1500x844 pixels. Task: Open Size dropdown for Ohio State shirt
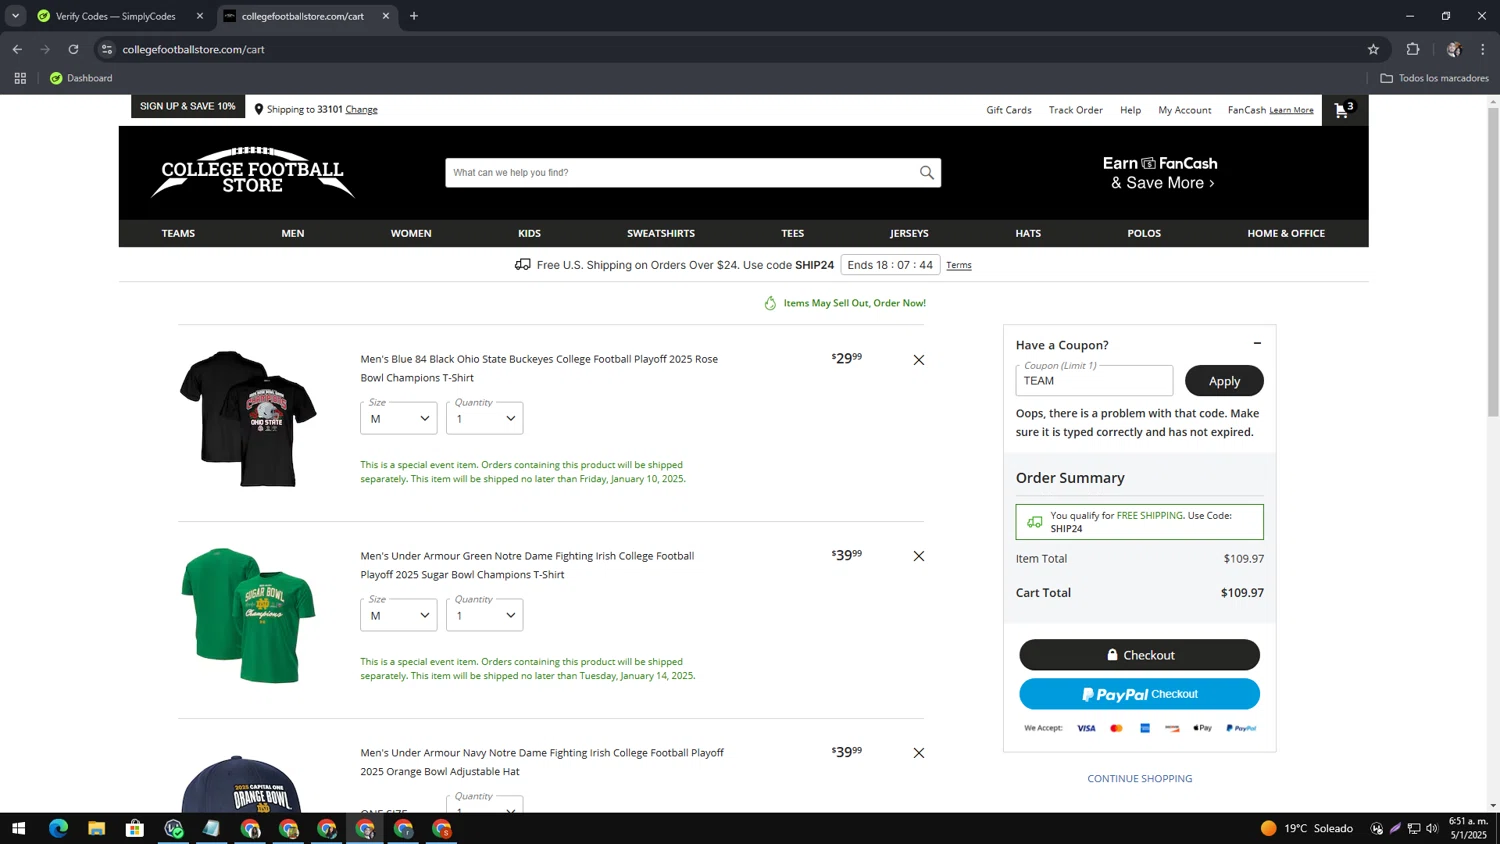point(399,418)
